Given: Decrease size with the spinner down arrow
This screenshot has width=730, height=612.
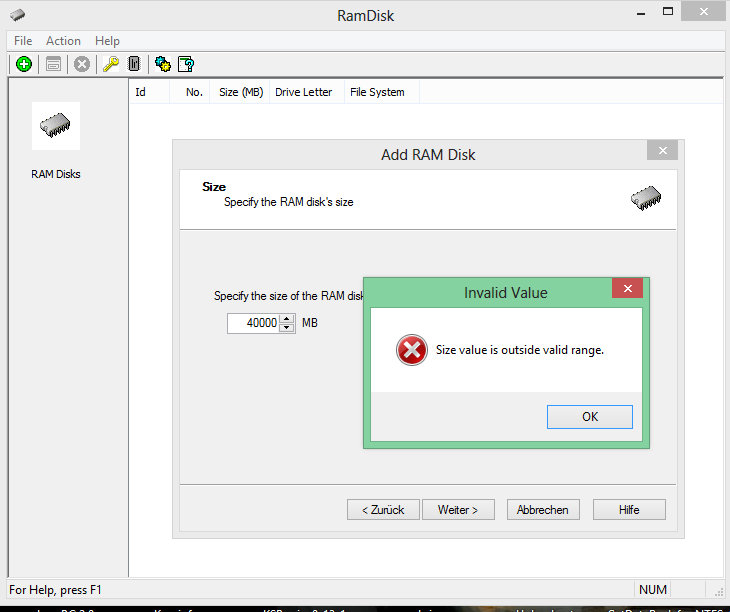Looking at the screenshot, I should point(287,327).
